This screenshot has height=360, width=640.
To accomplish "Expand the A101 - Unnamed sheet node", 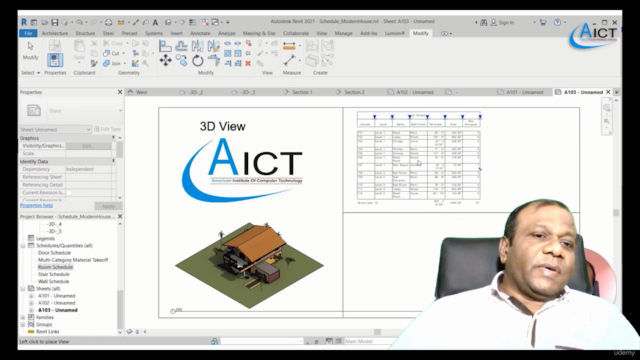I will [x=31, y=296].
